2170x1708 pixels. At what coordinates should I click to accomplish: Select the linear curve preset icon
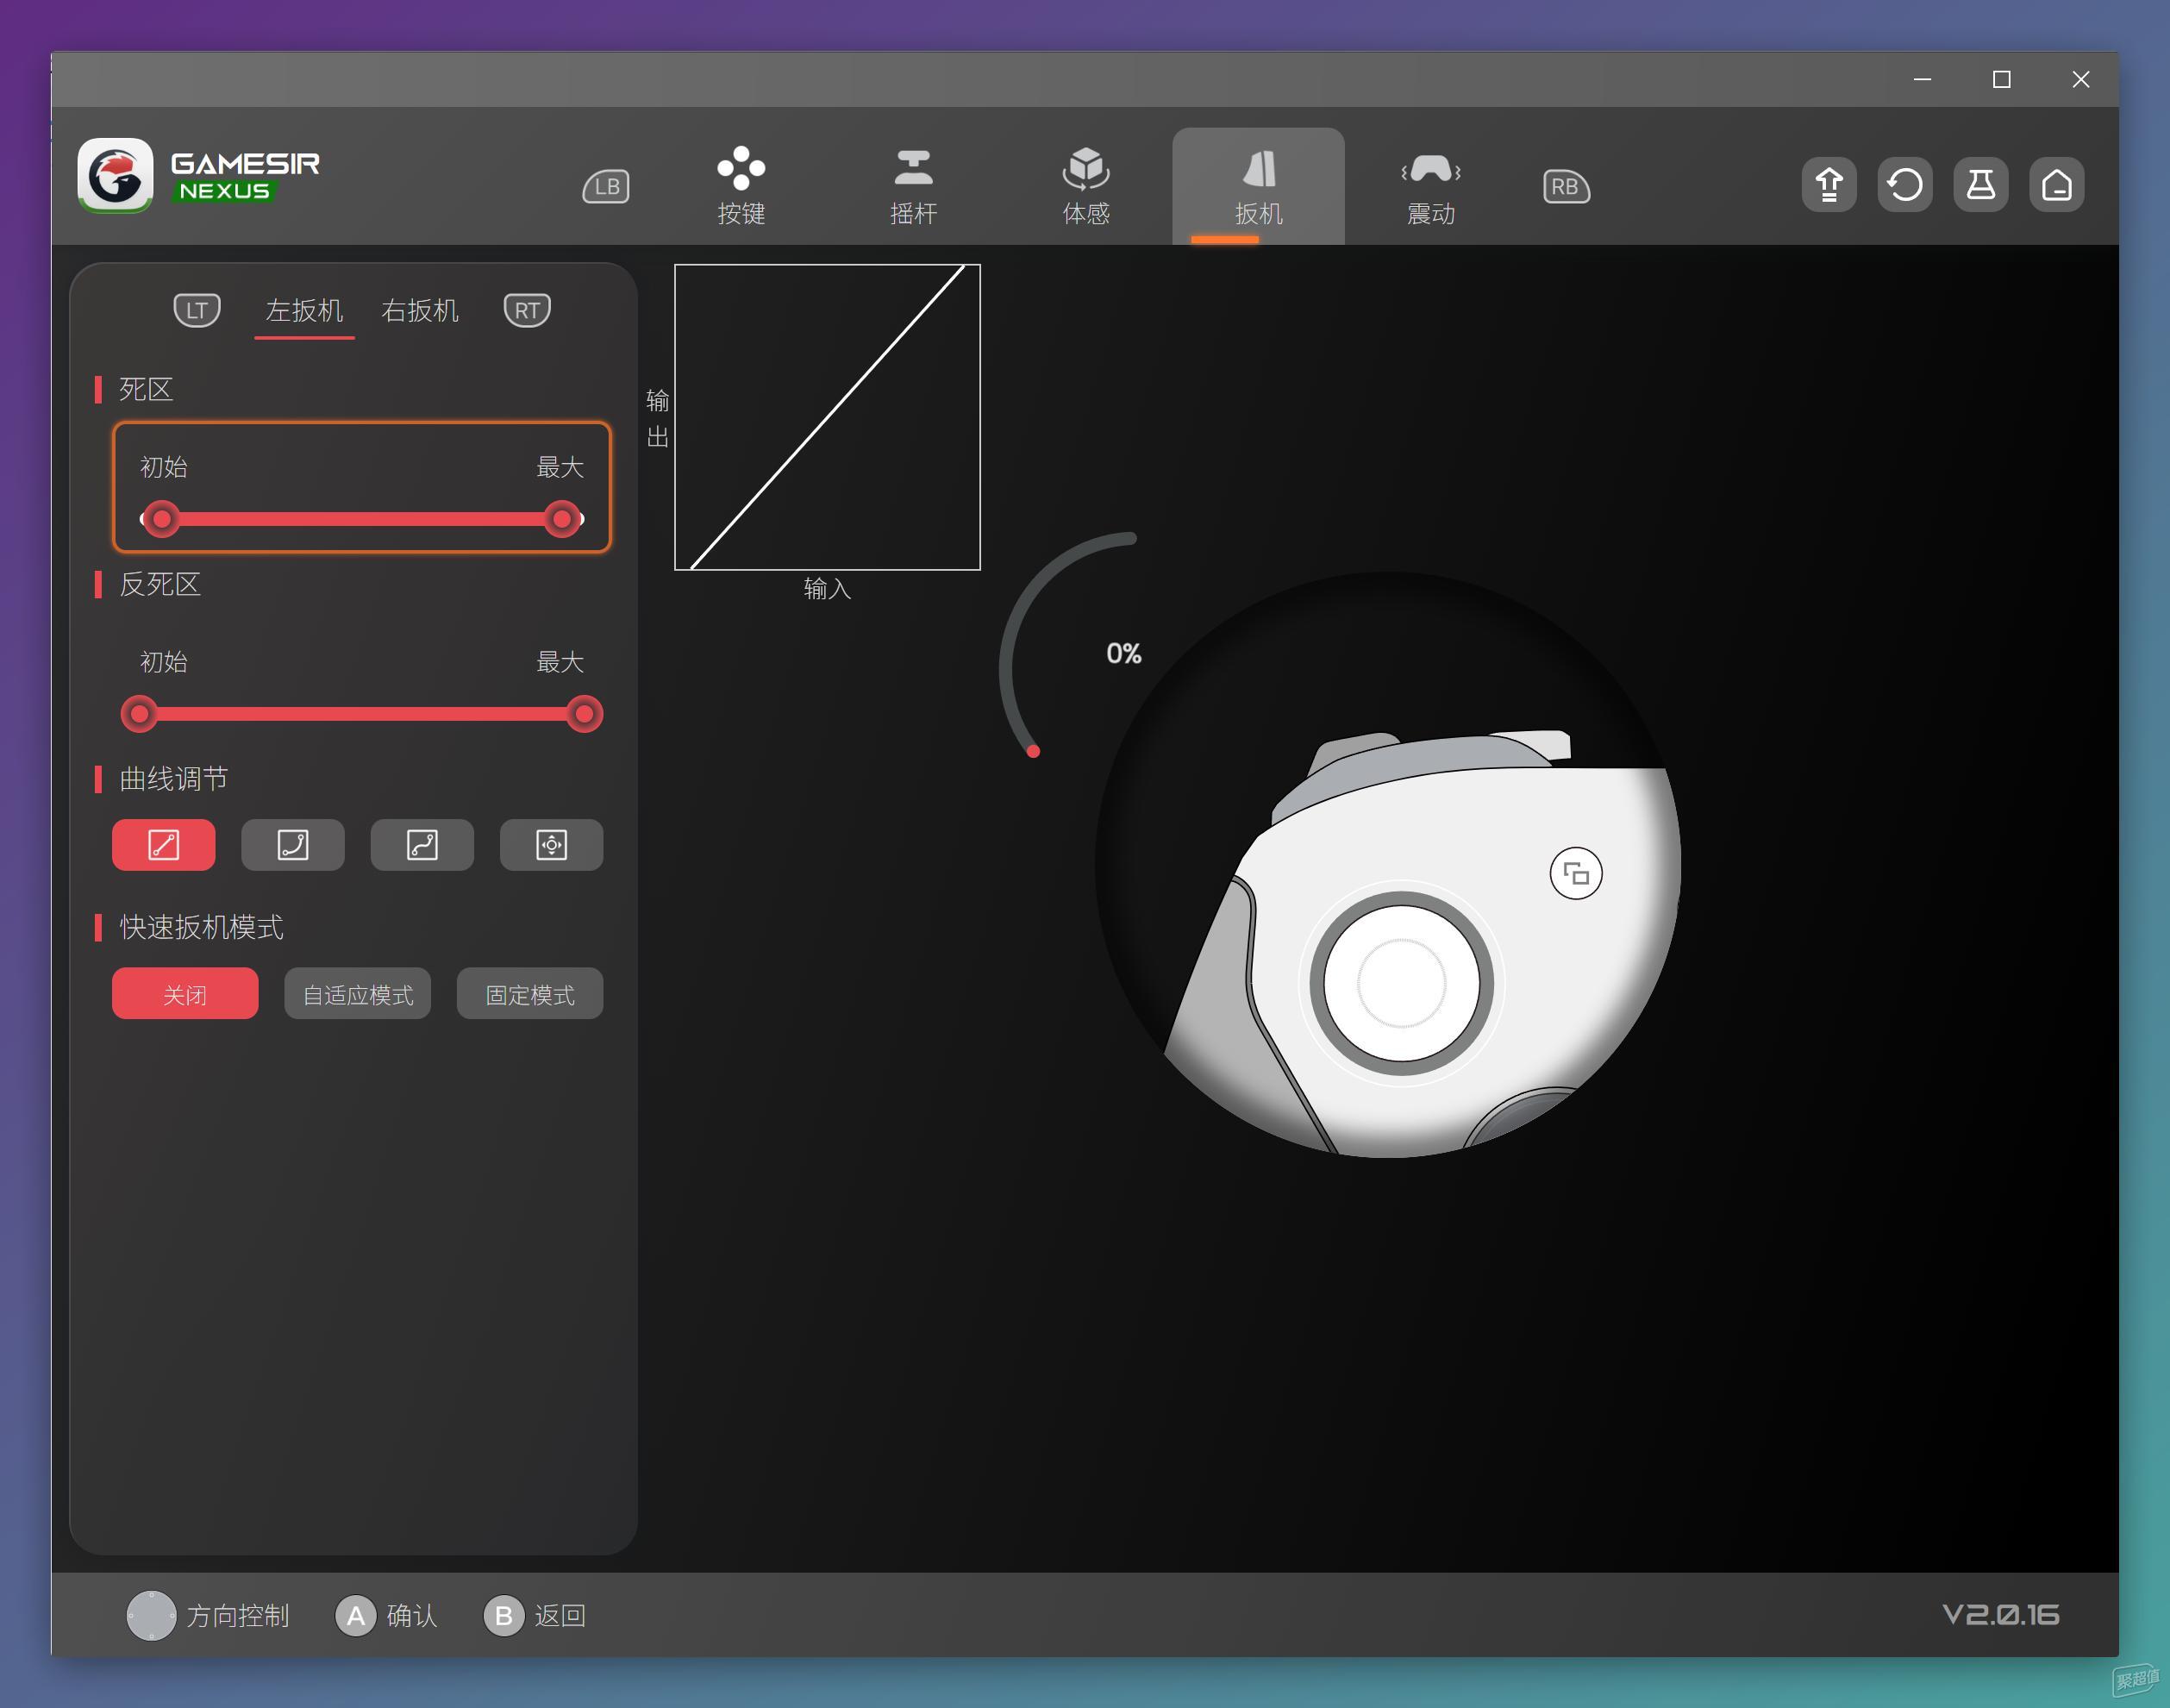[164, 845]
